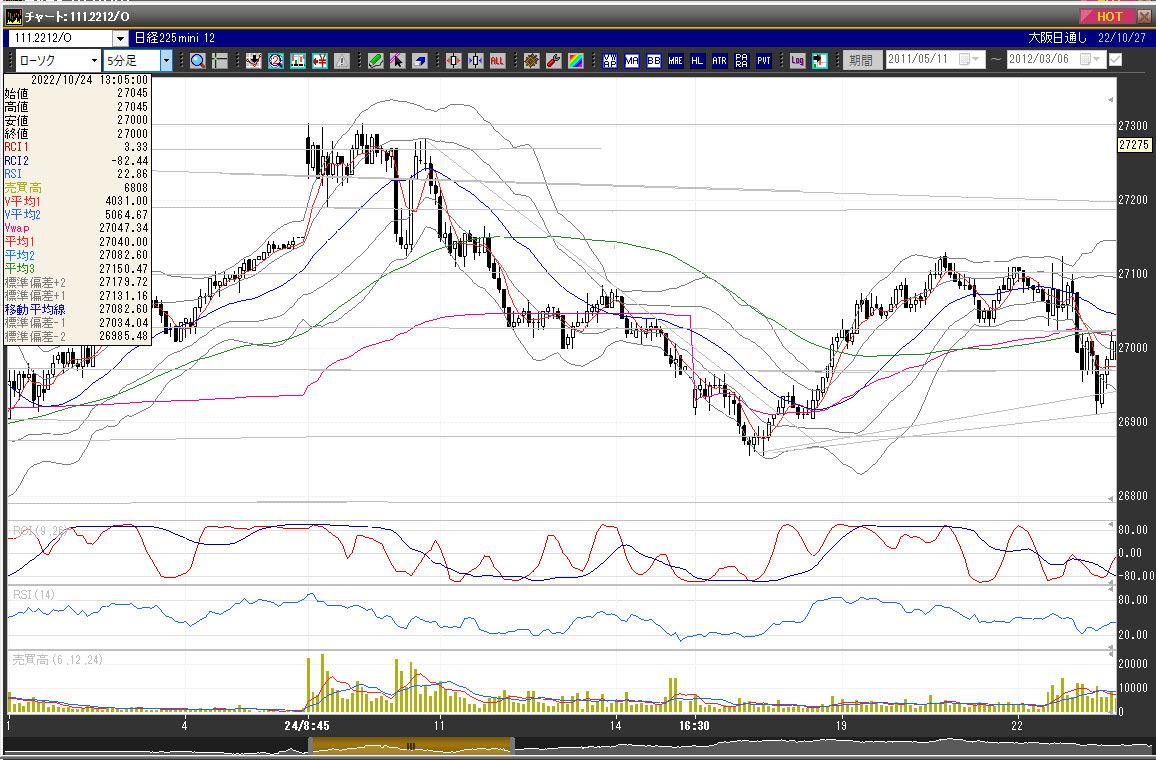Toggle the PVT pivot indicator
The height and width of the screenshot is (760, 1156).
point(764,60)
